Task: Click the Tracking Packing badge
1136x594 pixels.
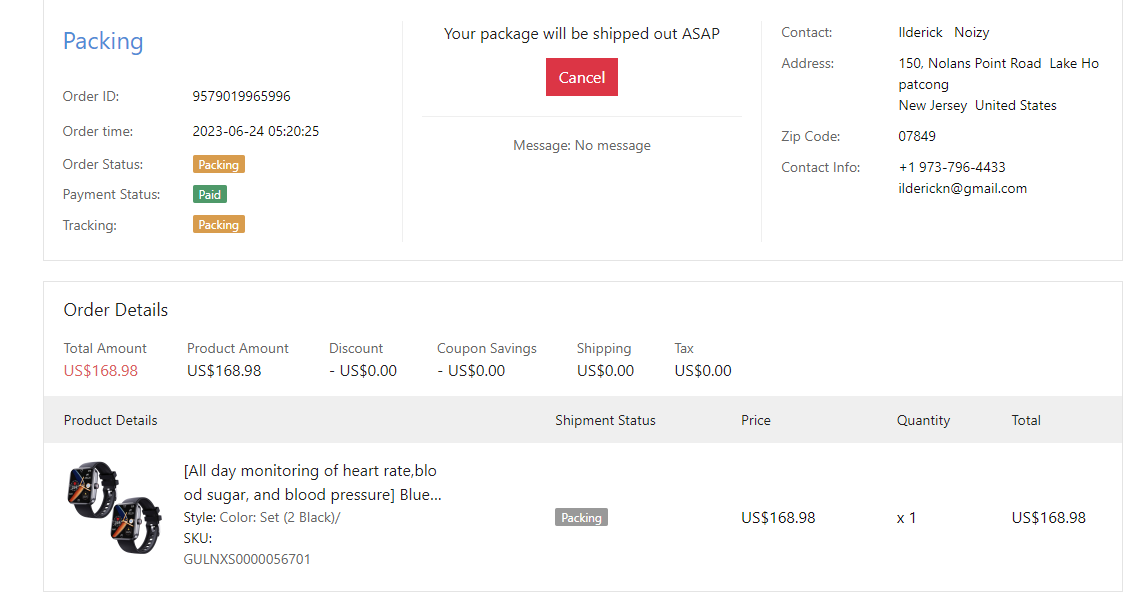Action: tap(218, 225)
